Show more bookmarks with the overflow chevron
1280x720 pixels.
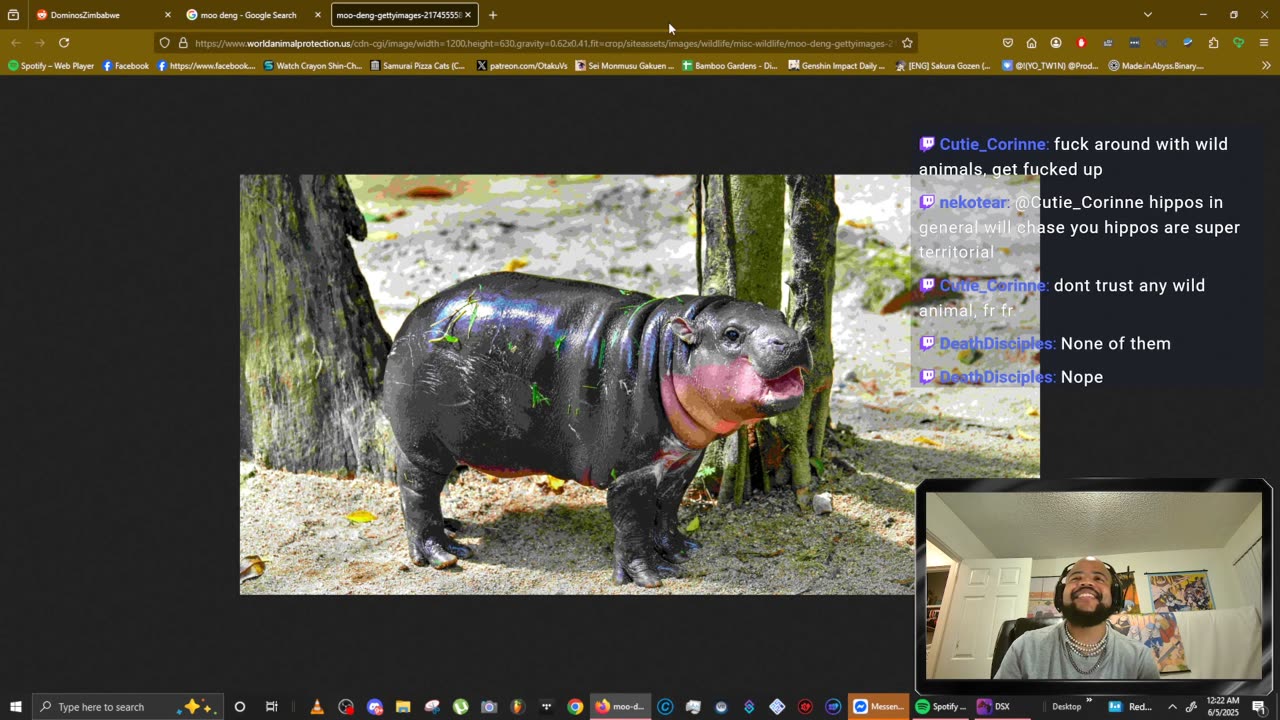point(1266,66)
